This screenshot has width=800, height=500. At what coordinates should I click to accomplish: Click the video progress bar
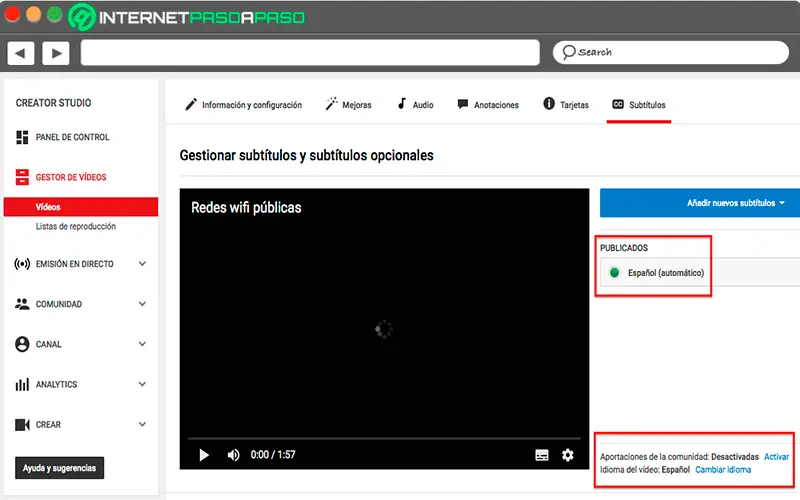point(384,438)
